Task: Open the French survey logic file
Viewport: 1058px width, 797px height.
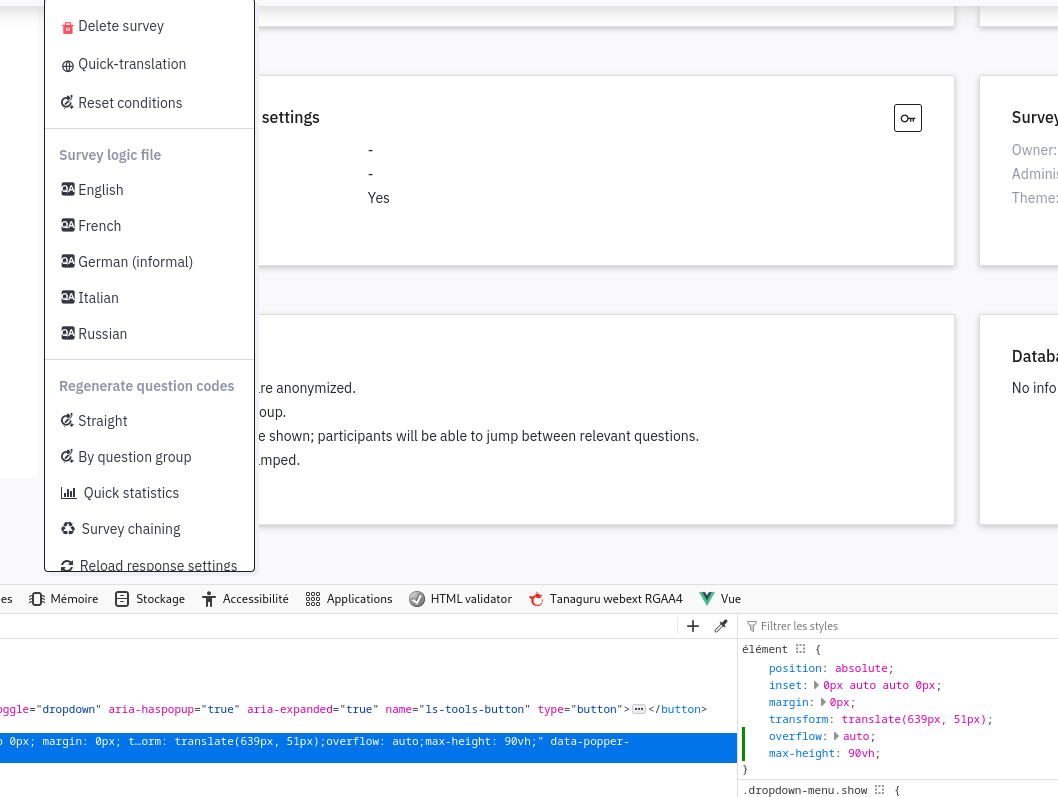Action: click(x=99, y=226)
